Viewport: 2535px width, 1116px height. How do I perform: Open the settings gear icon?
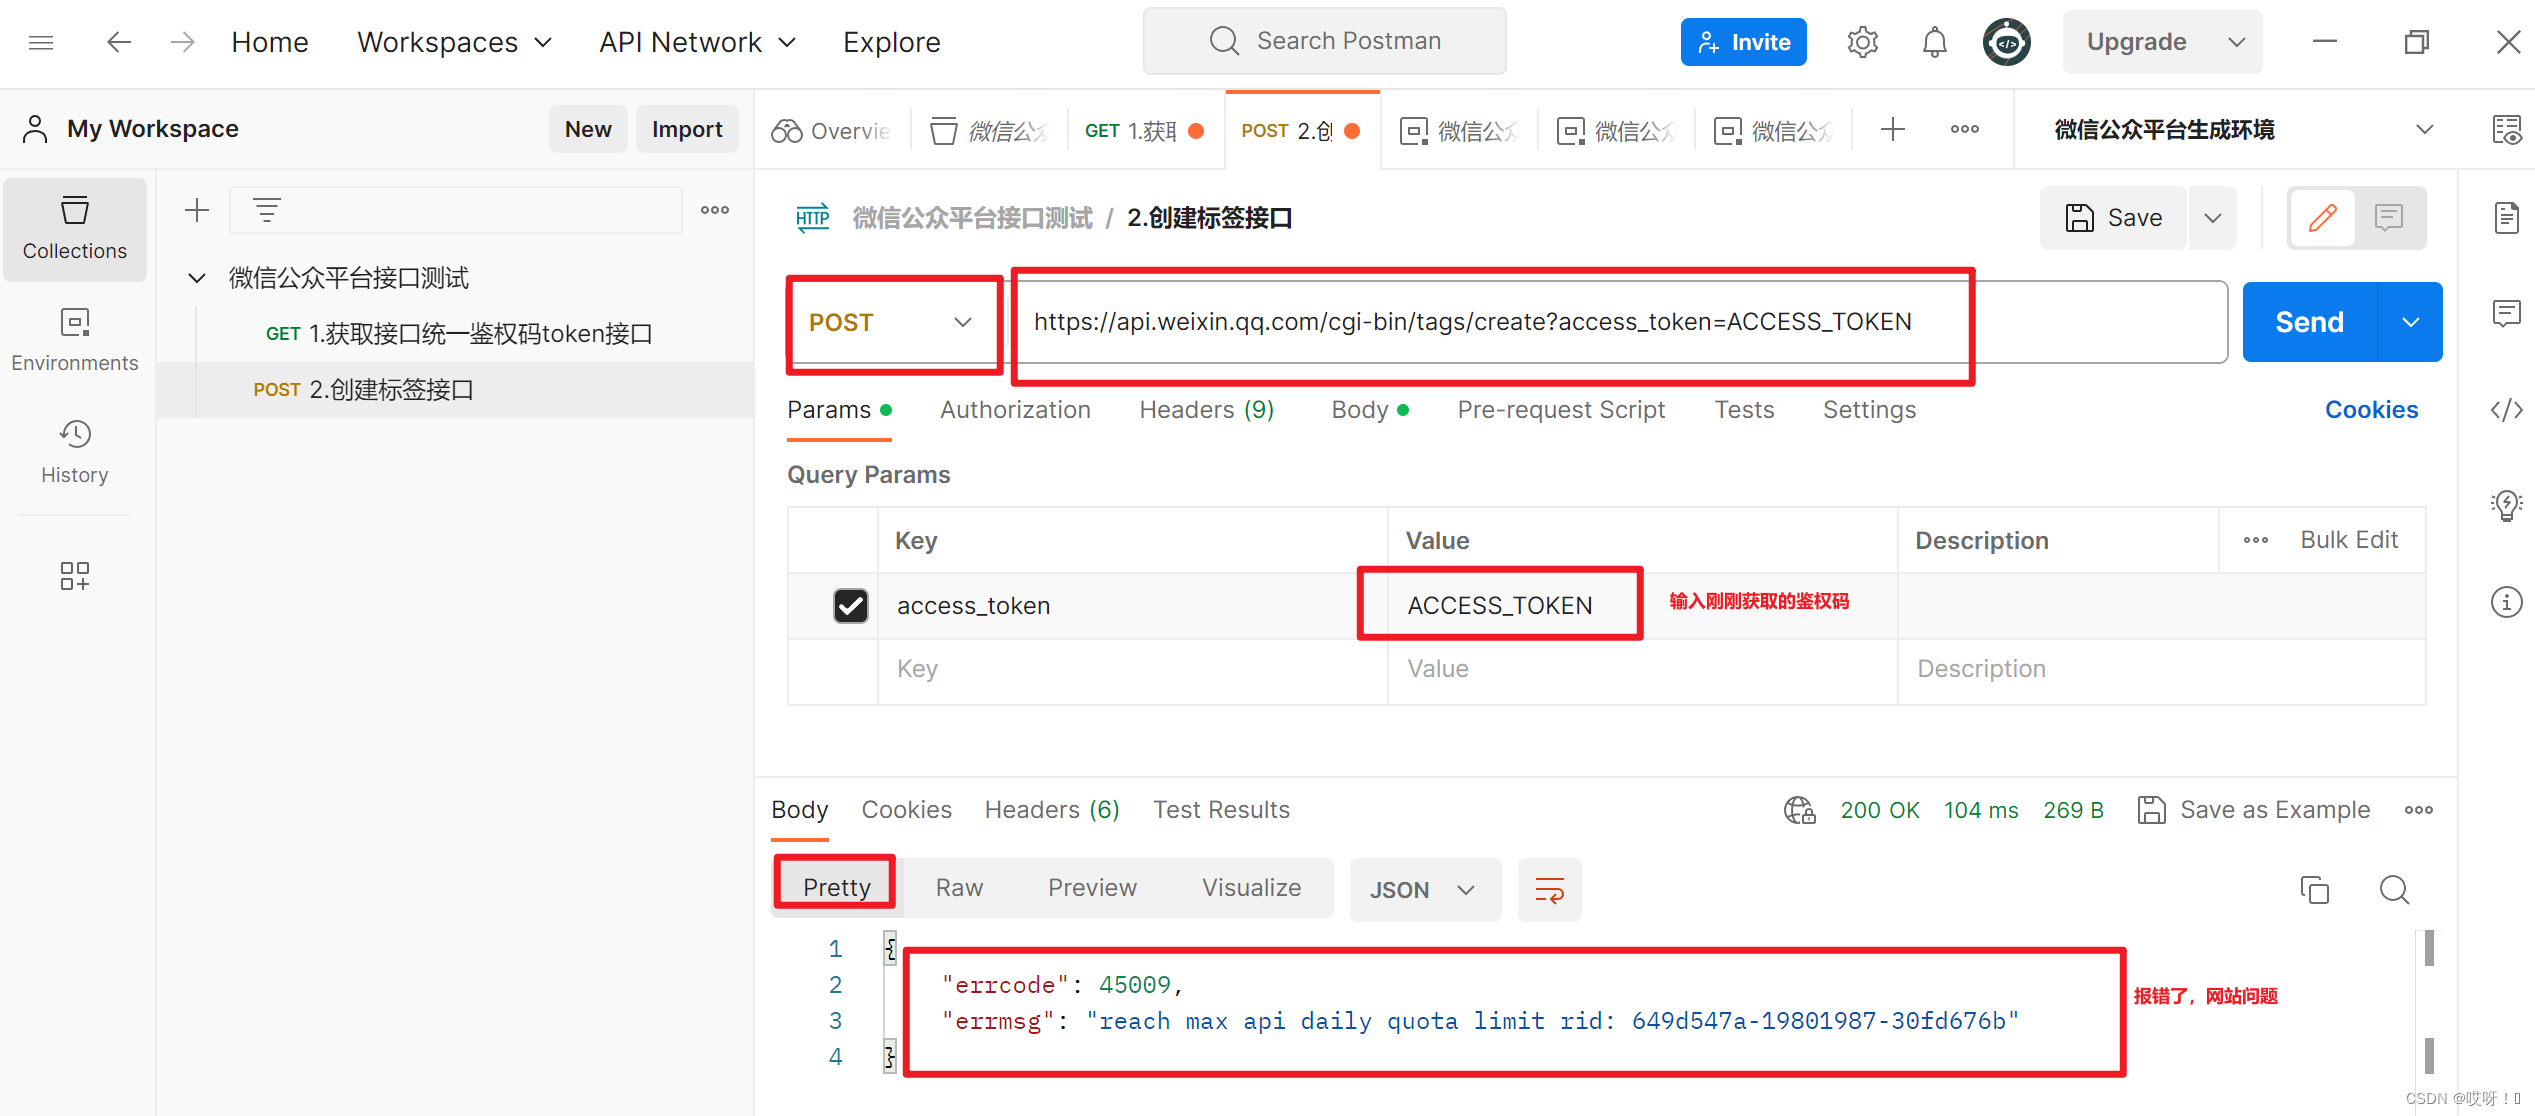click(x=1862, y=42)
